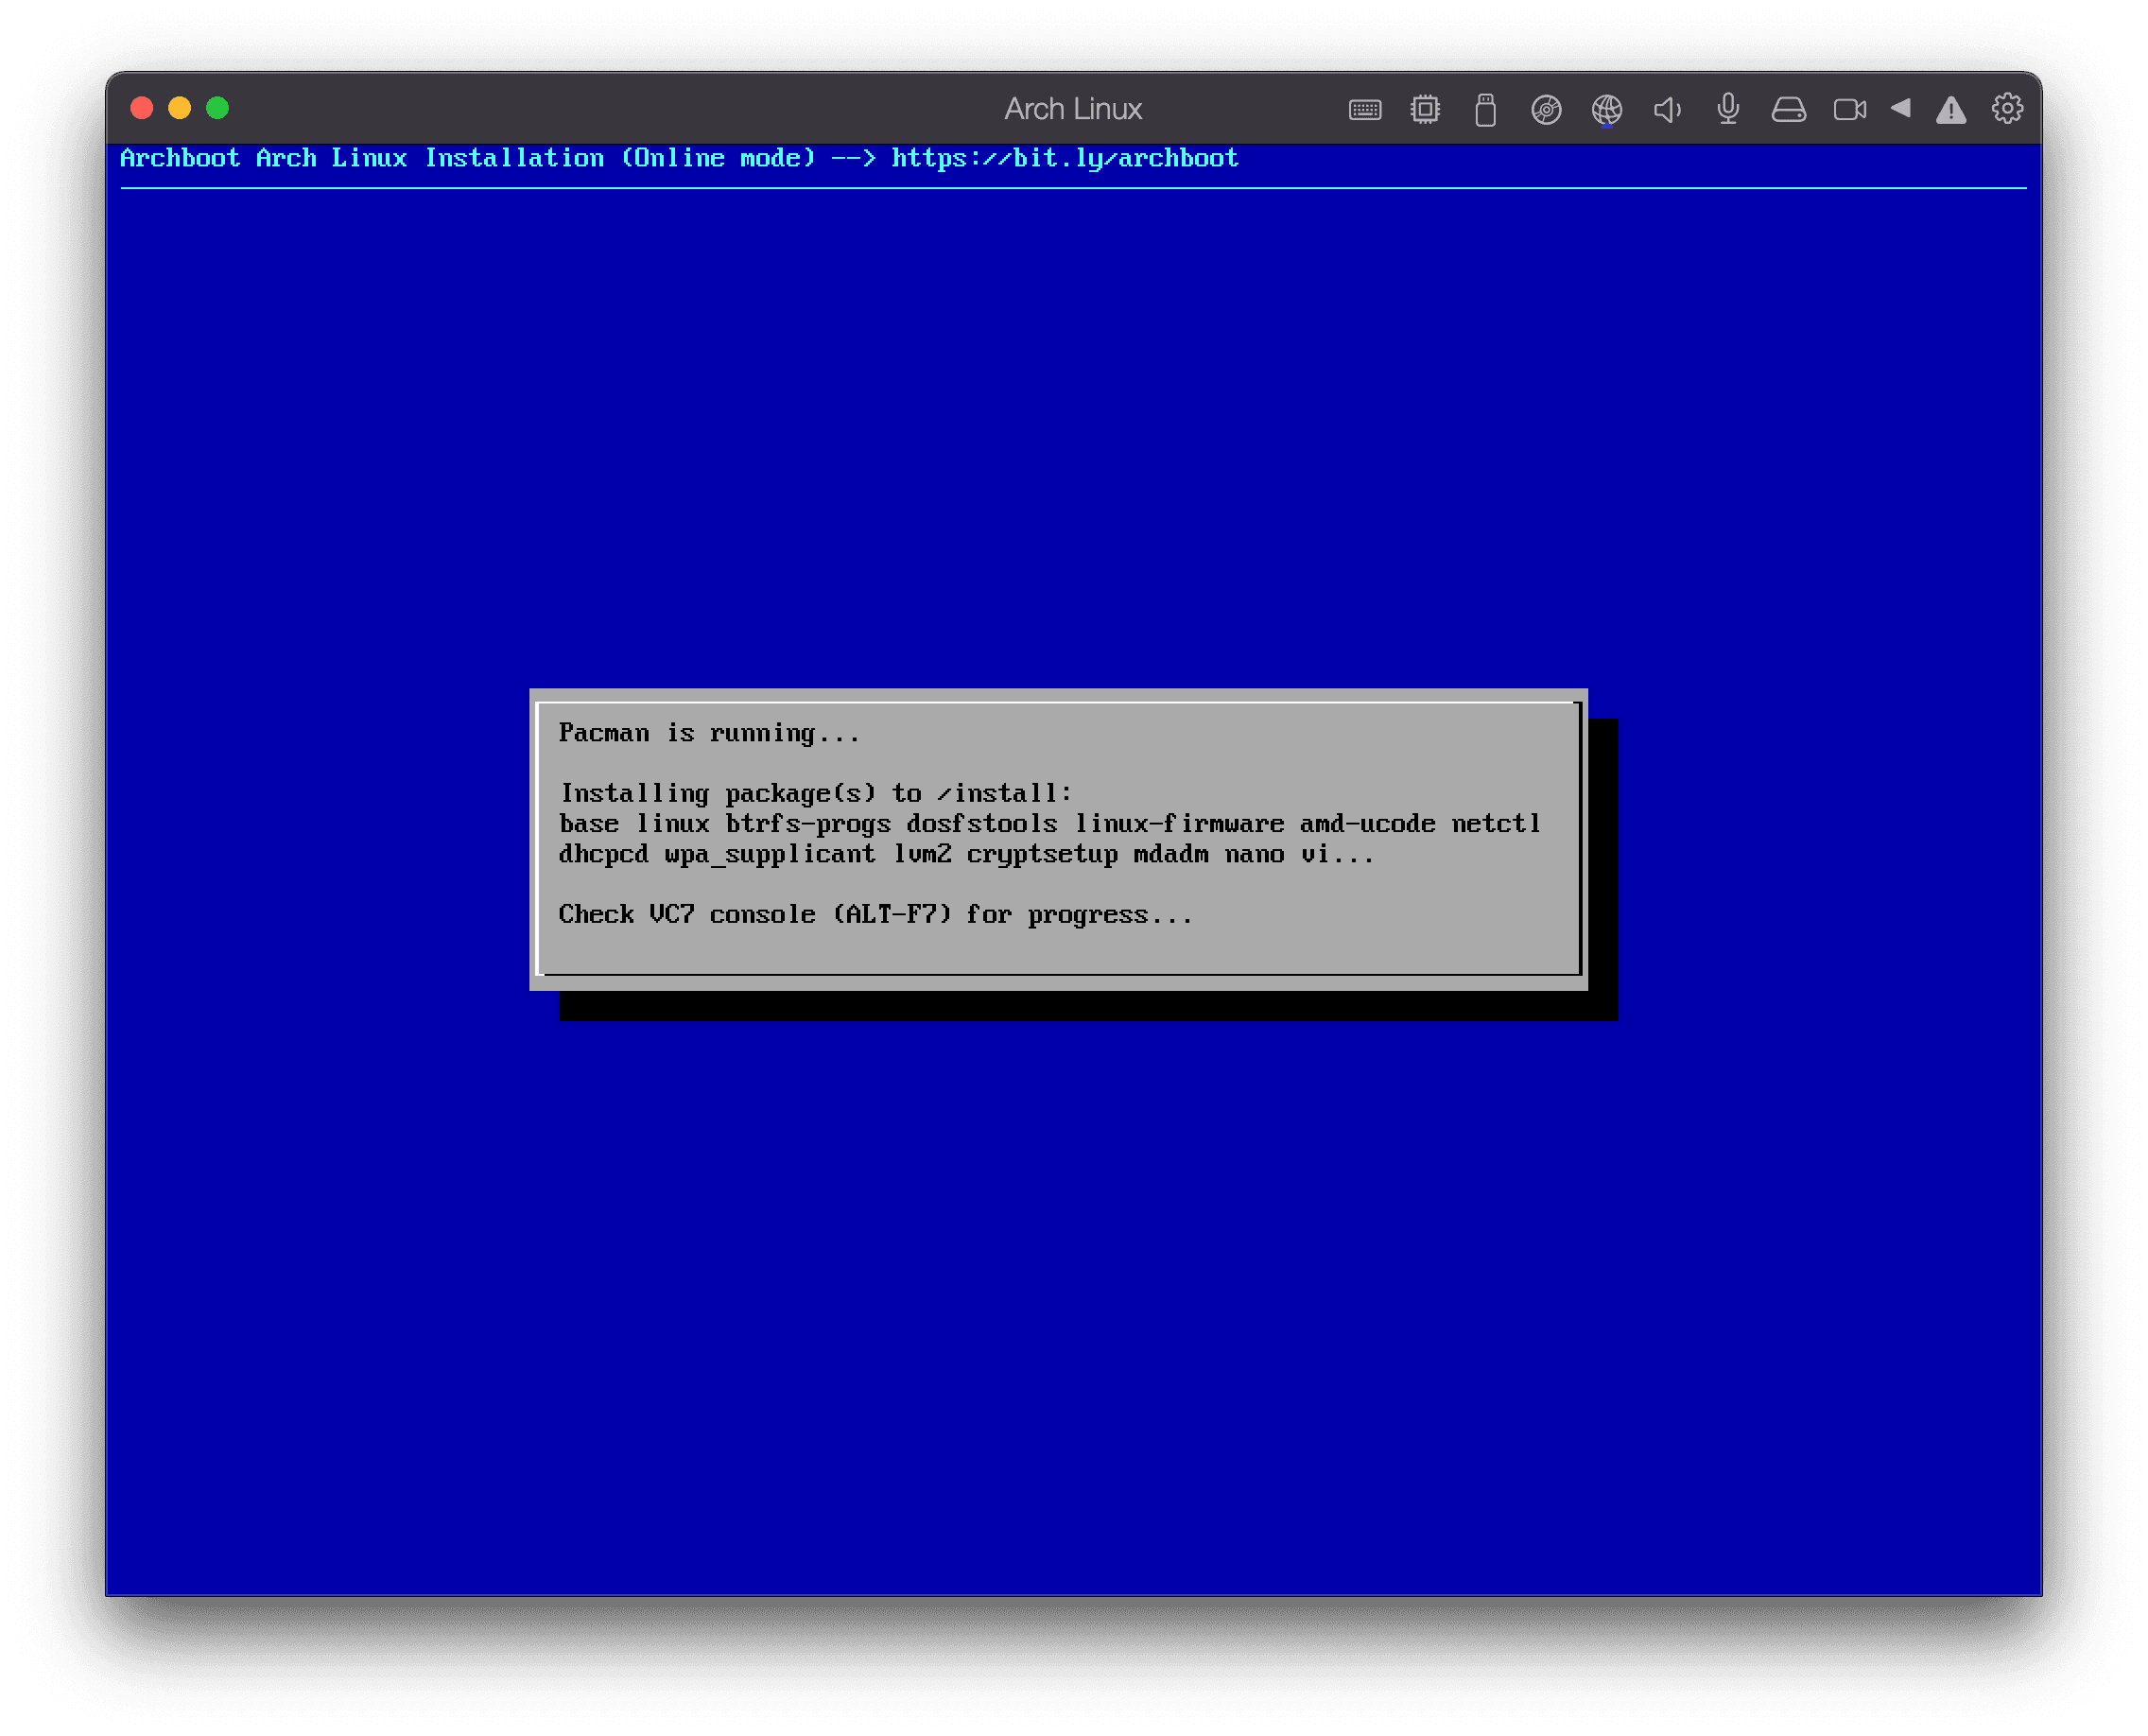The width and height of the screenshot is (2148, 1736).
Task: Open the hard disk drive icon
Action: coord(1788,109)
